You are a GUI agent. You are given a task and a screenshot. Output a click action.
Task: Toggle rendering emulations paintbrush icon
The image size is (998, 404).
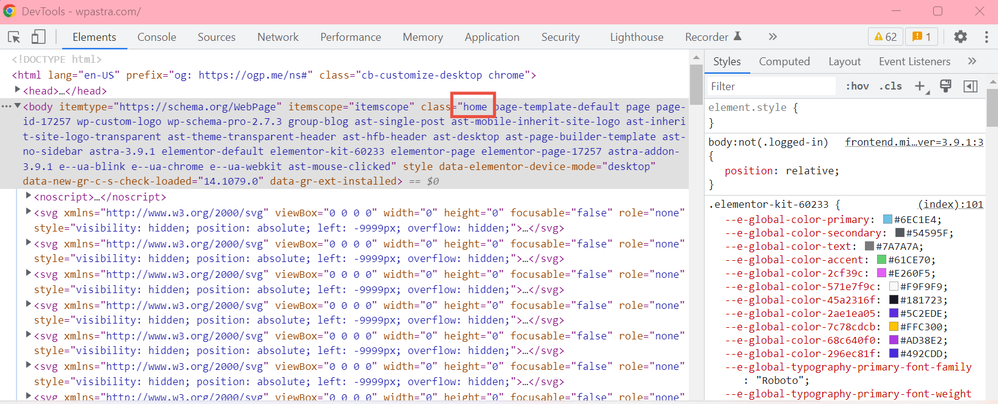945,86
